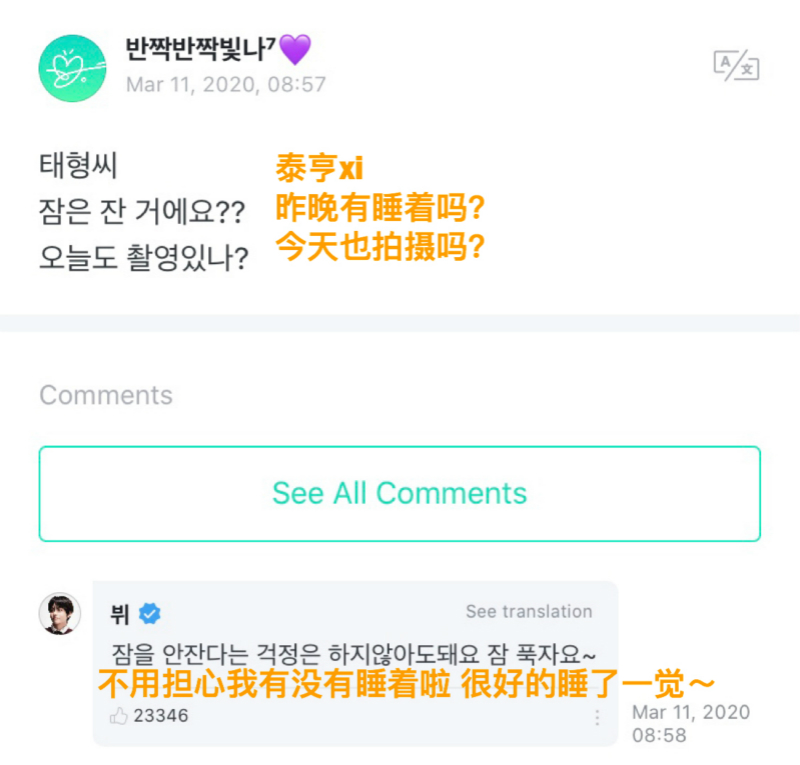This screenshot has width=800, height=765.
Task: Click the post timestamp Mar 11, 2020, 08:57
Action: [x=226, y=84]
